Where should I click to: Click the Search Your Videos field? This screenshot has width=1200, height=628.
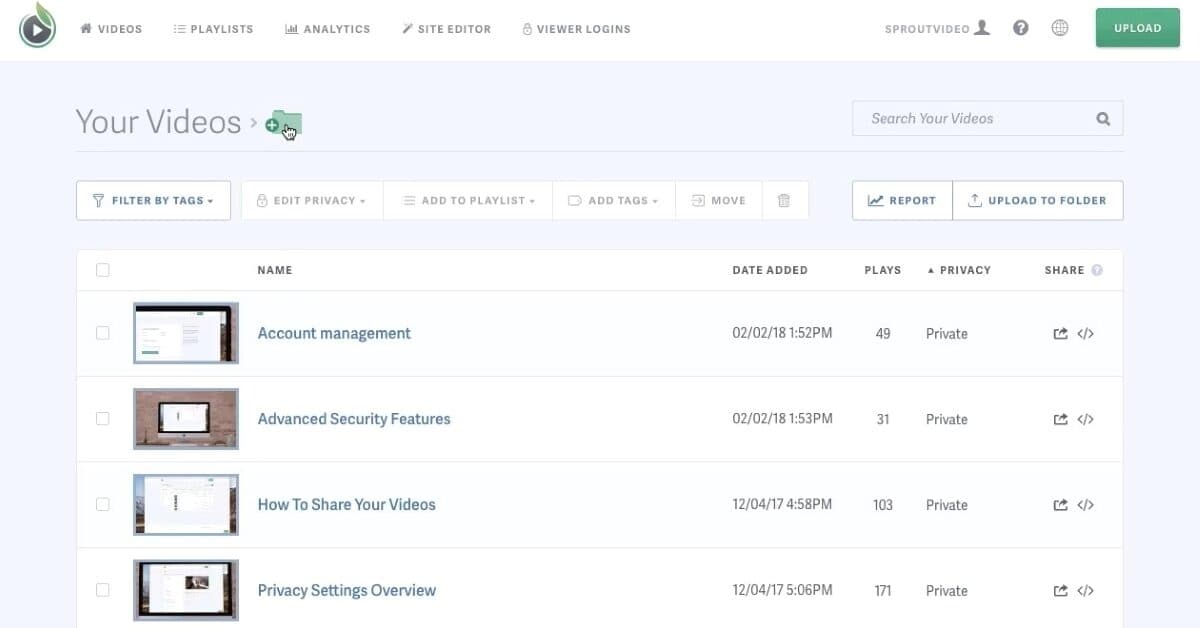click(987, 118)
